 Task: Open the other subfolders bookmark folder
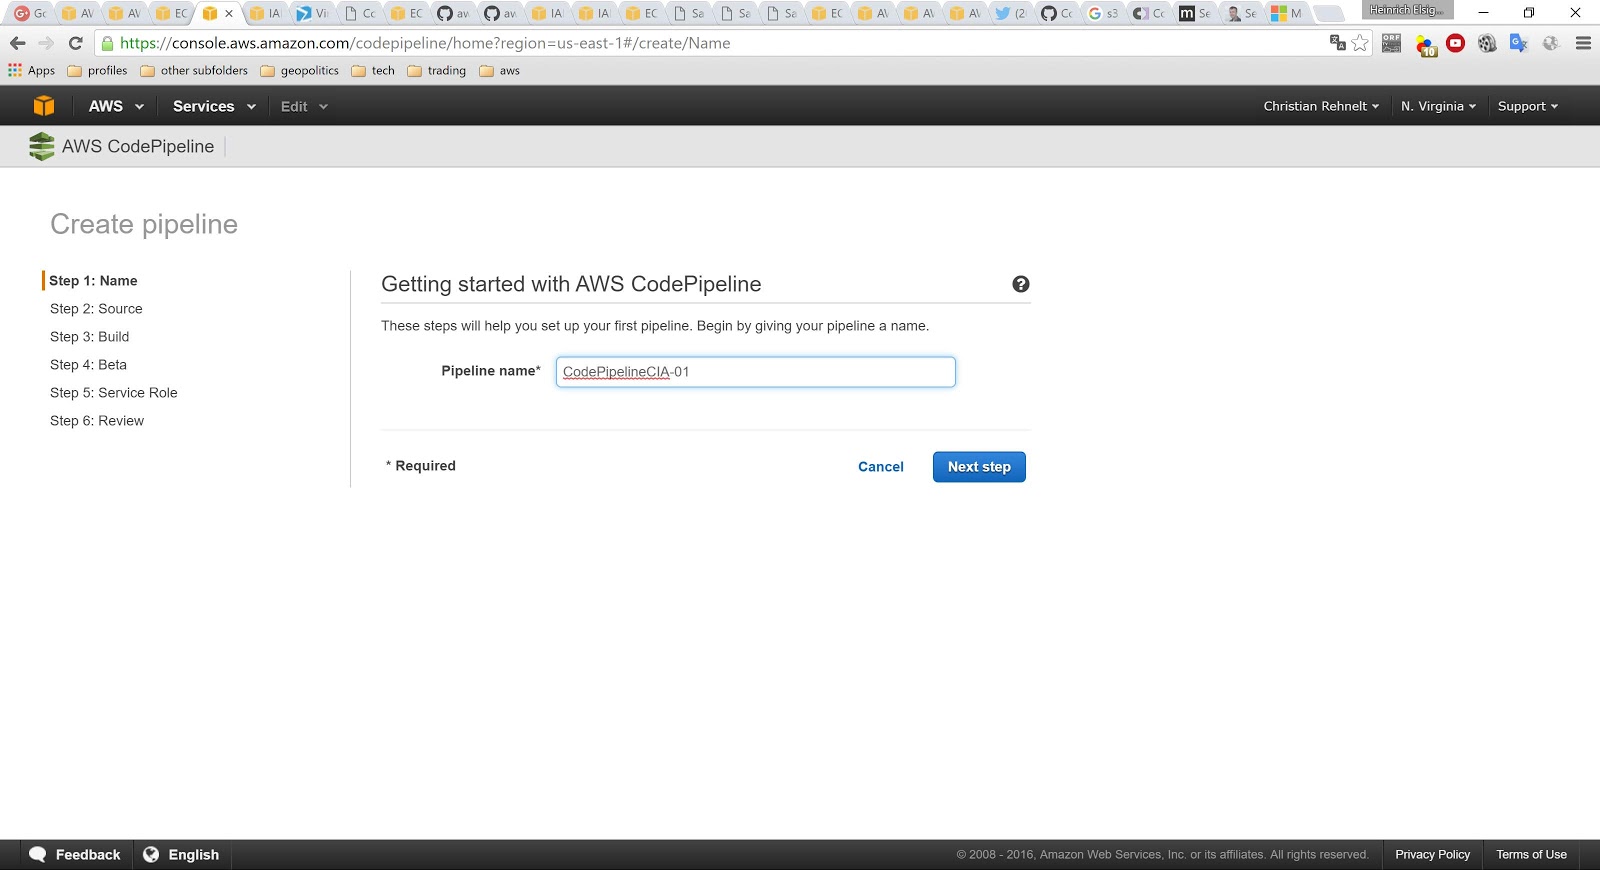coord(194,70)
